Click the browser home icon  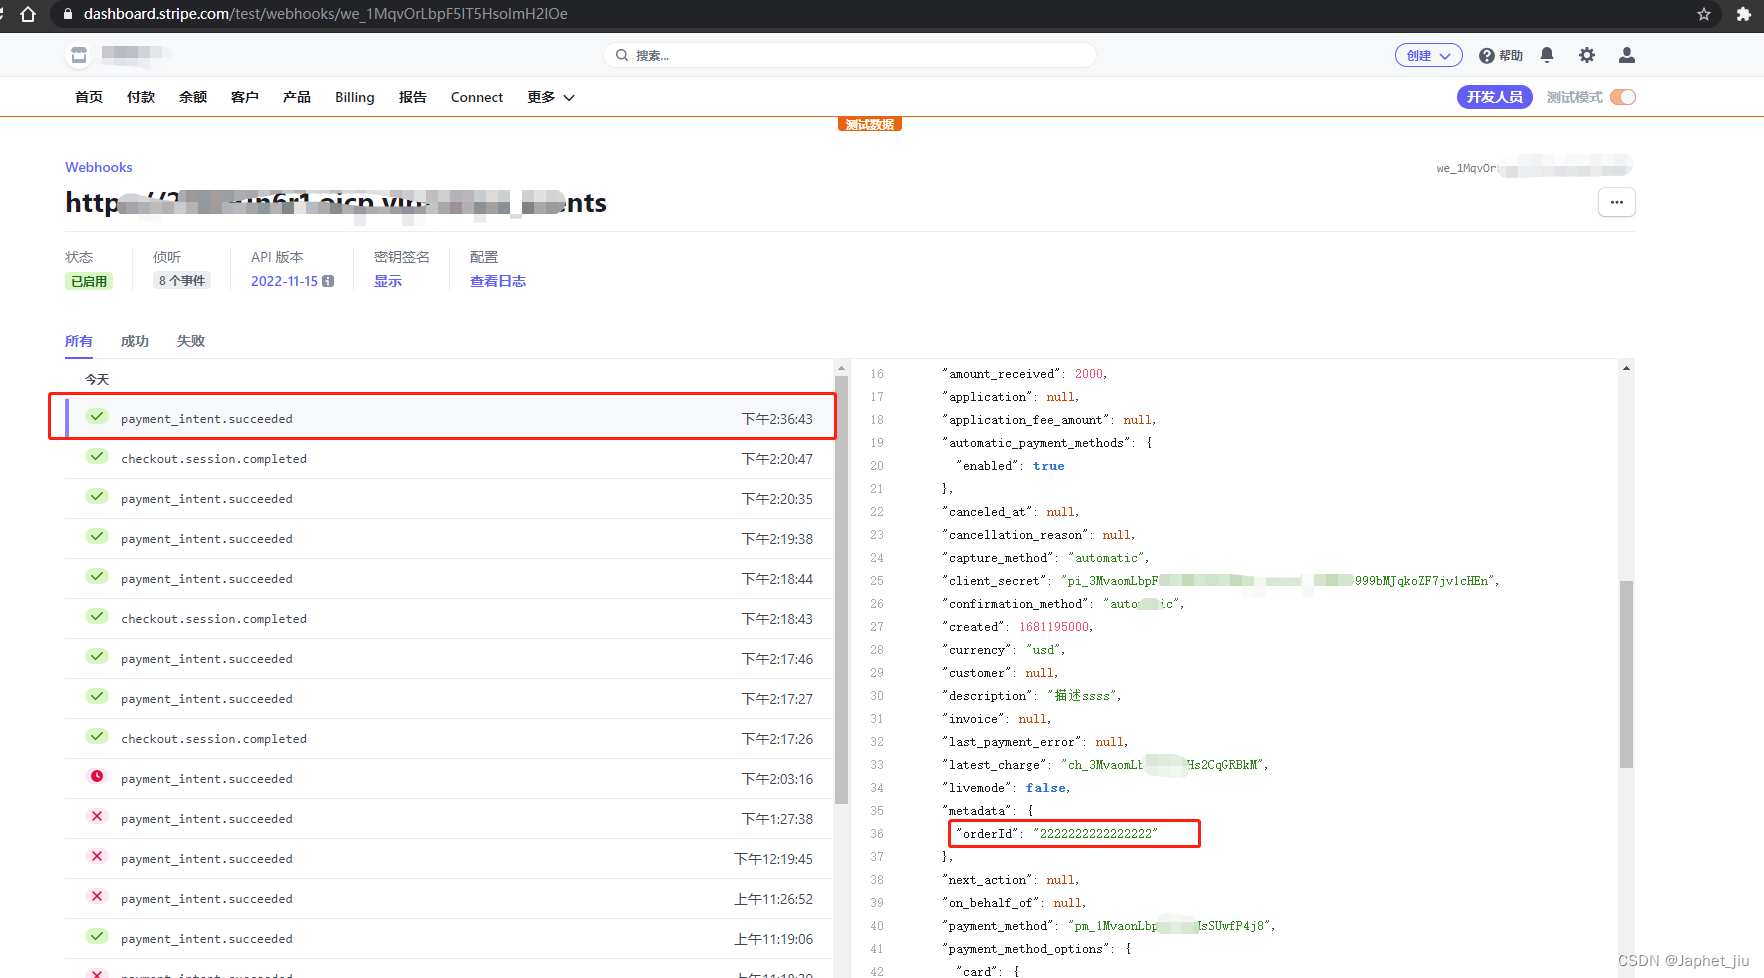tap(28, 14)
